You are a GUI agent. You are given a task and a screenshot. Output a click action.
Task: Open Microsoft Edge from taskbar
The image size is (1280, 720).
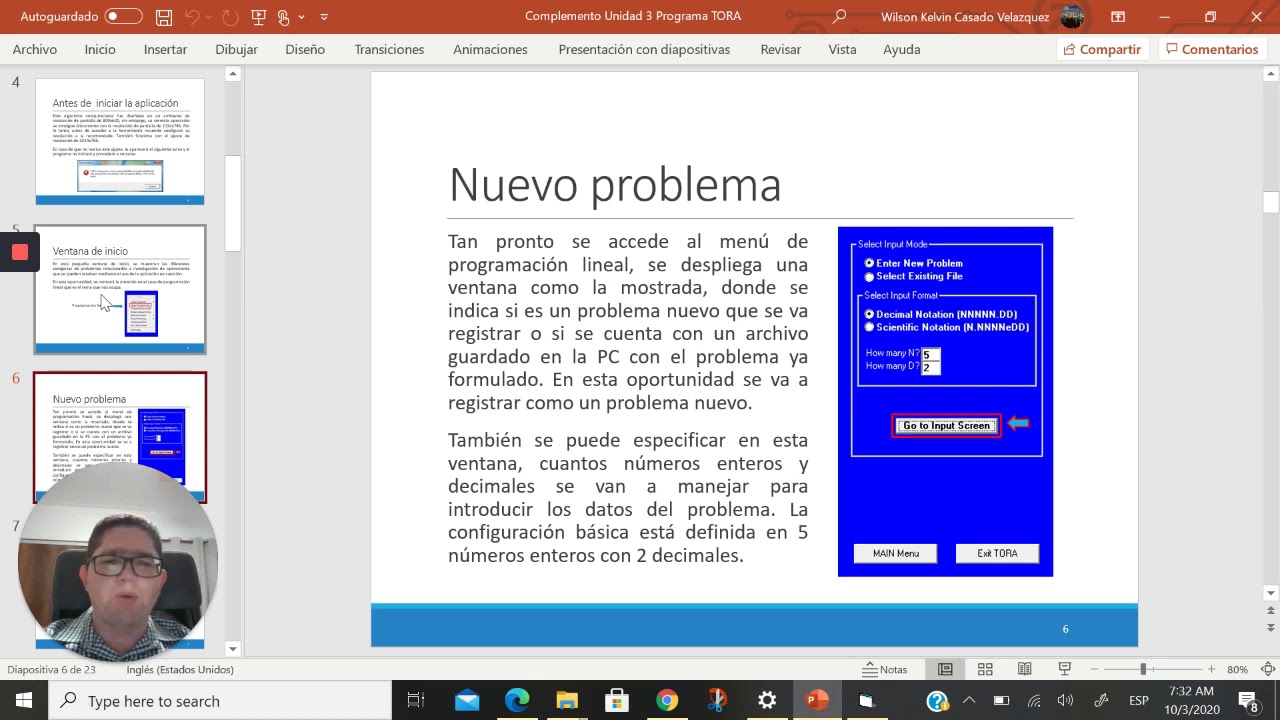[517, 700]
